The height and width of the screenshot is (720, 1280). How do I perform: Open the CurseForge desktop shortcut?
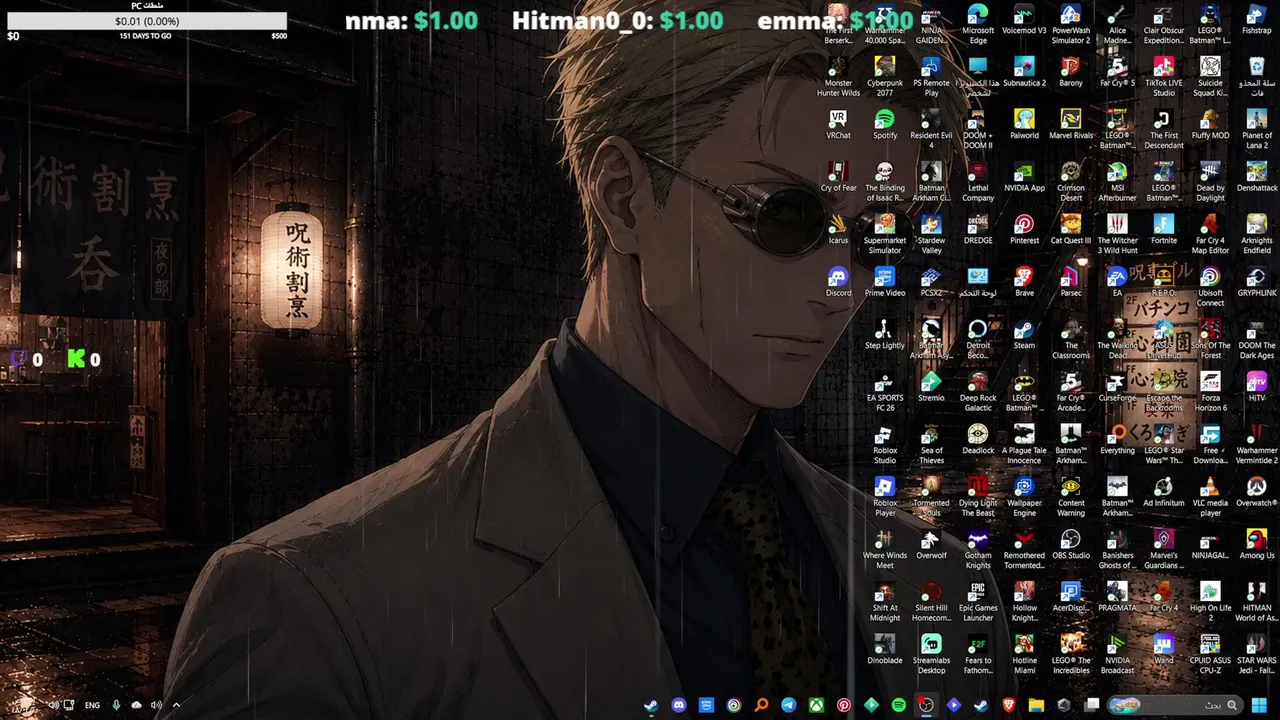point(1117,387)
